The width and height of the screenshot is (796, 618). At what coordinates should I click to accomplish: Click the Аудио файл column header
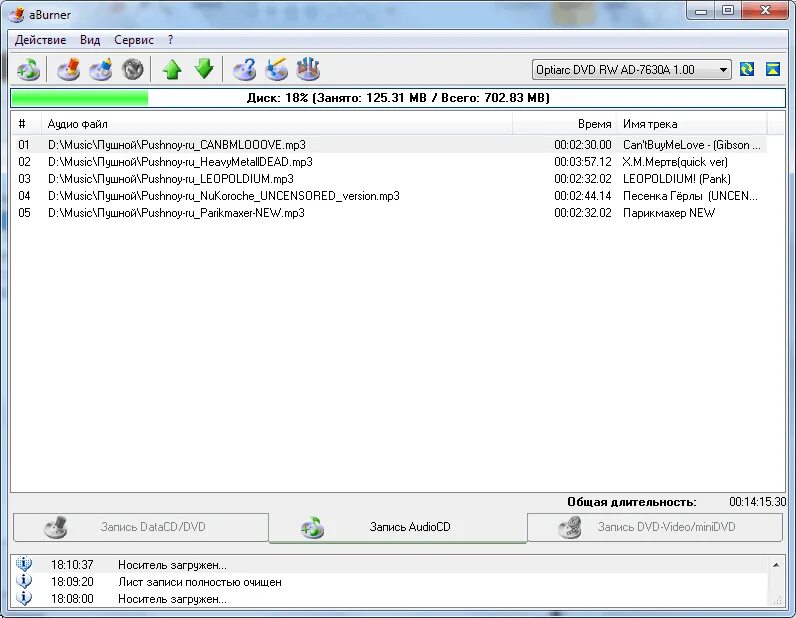(277, 124)
